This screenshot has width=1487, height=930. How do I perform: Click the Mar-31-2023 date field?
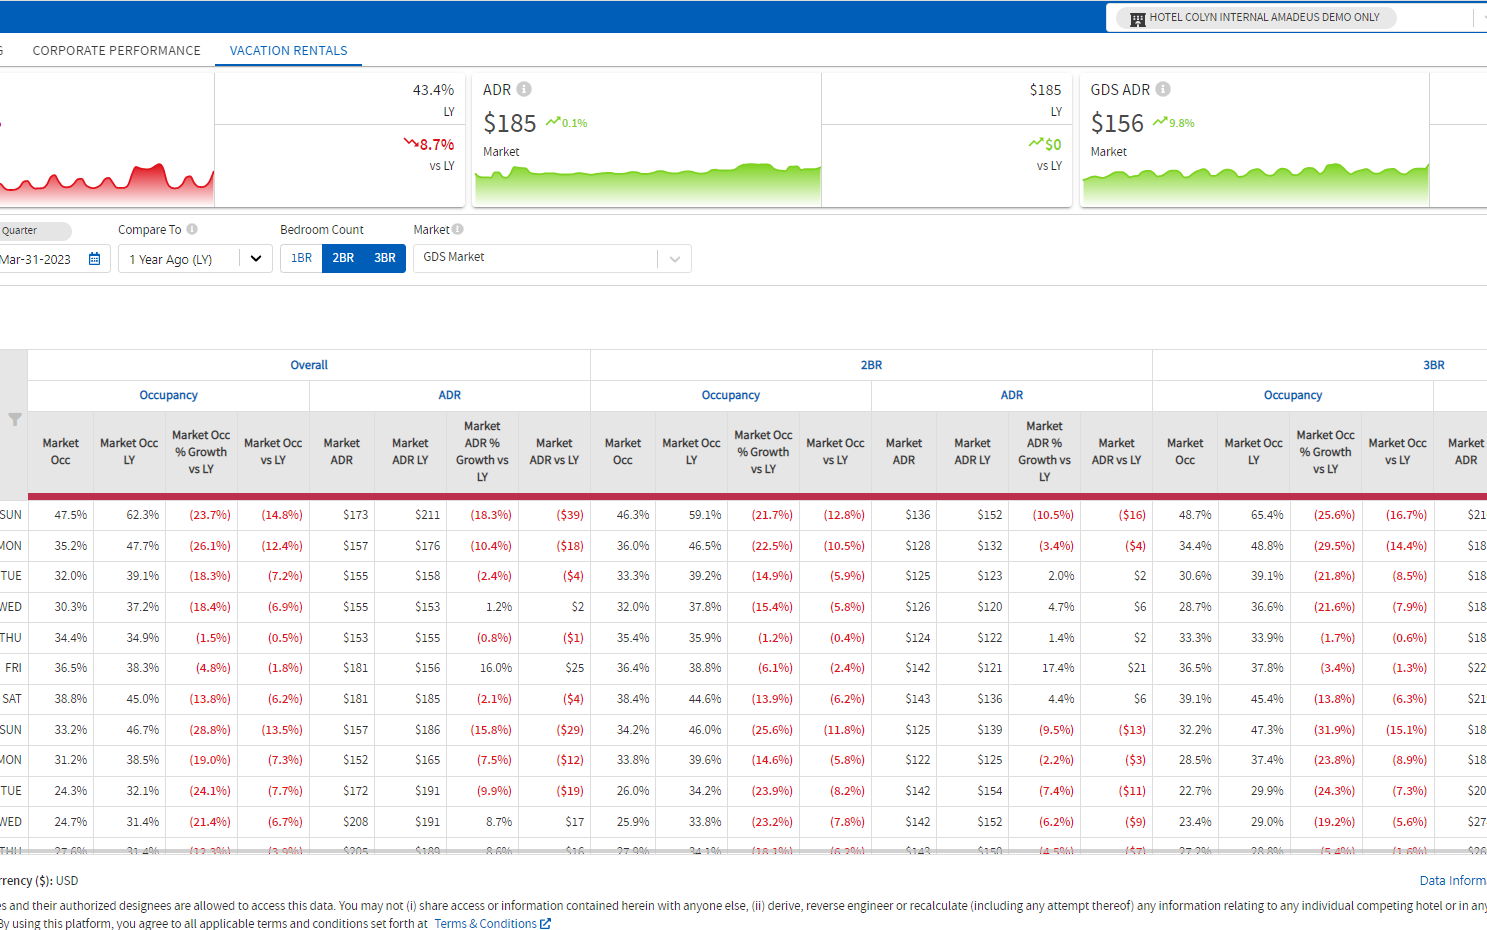(38, 259)
